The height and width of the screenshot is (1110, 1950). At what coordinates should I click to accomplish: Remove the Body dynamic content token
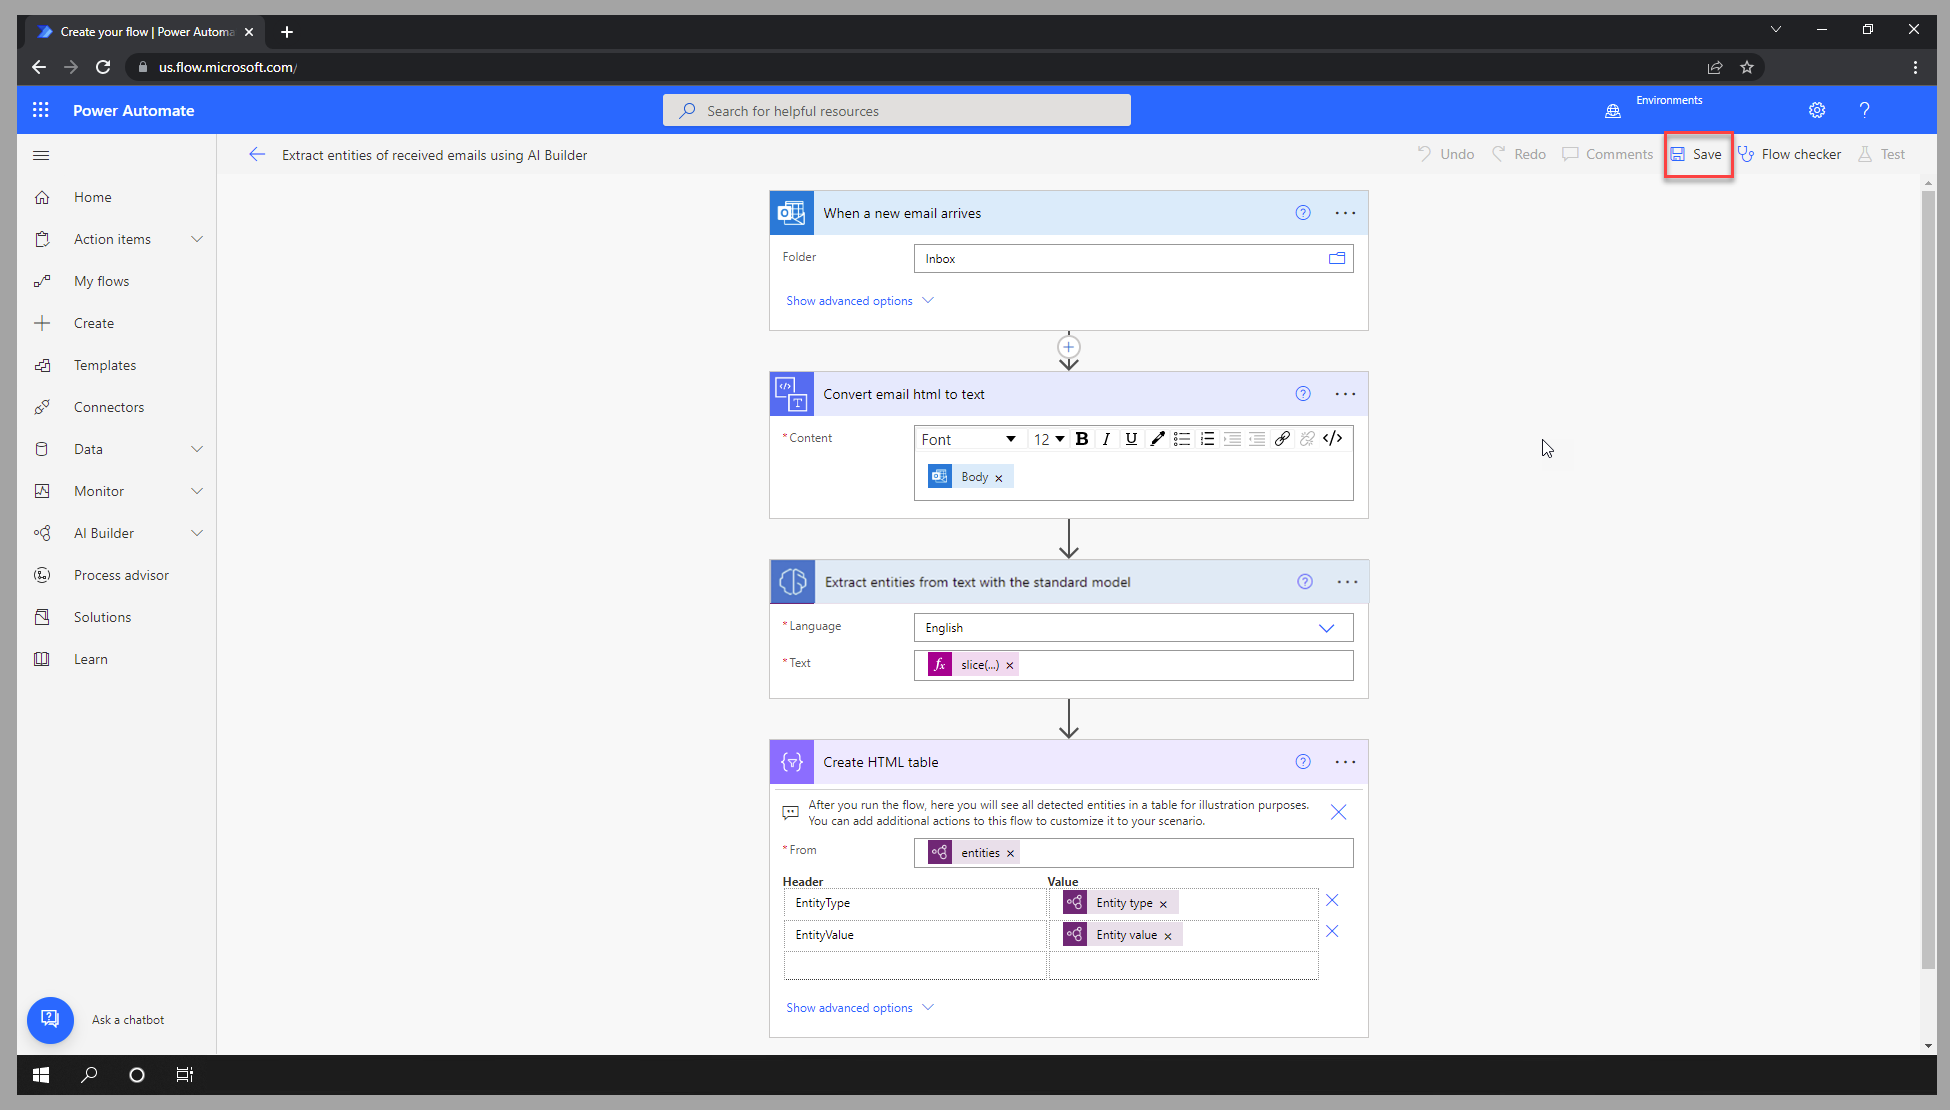point(997,477)
